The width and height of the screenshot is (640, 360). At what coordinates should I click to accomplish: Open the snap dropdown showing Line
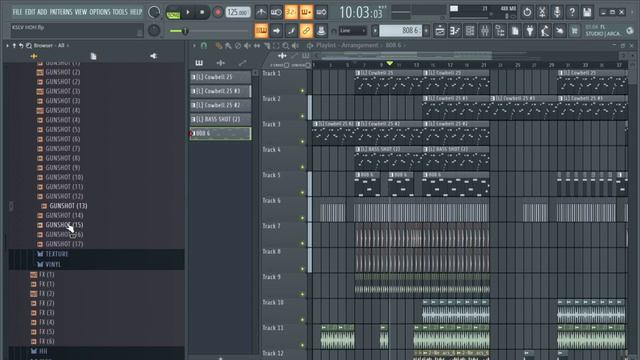coord(353,31)
